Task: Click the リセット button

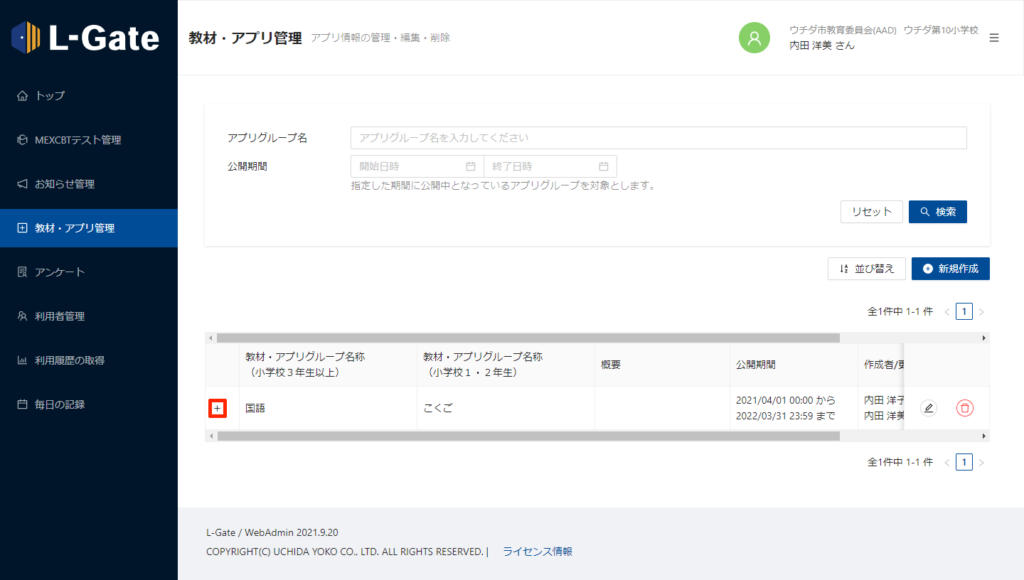Action: tap(871, 212)
